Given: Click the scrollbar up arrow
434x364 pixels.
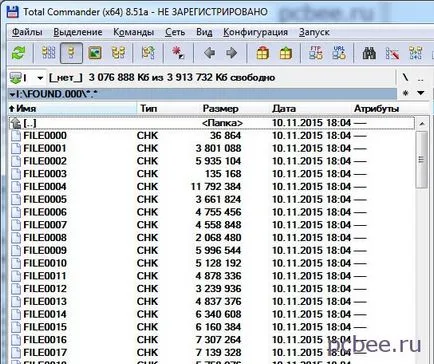Looking at the screenshot, I should pos(422,124).
